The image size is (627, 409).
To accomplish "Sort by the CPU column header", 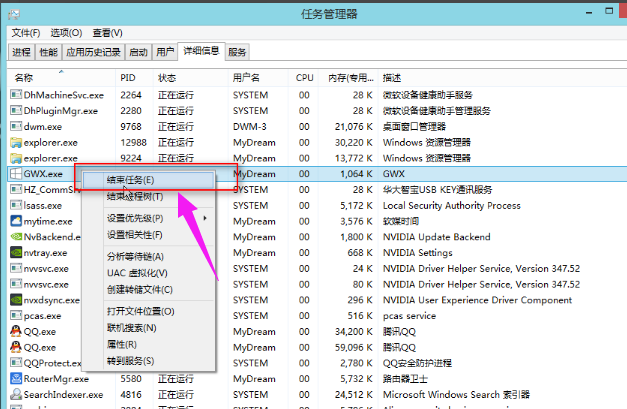I will pos(304,77).
